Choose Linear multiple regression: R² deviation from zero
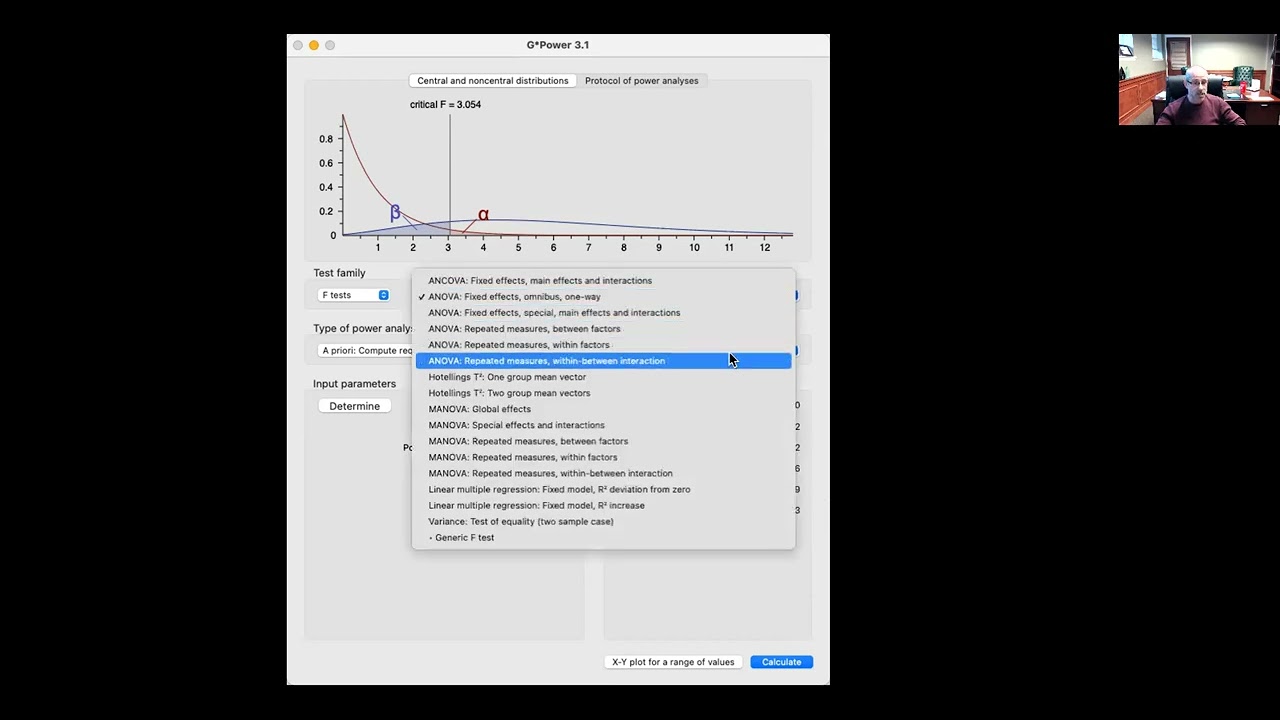 (x=603, y=489)
